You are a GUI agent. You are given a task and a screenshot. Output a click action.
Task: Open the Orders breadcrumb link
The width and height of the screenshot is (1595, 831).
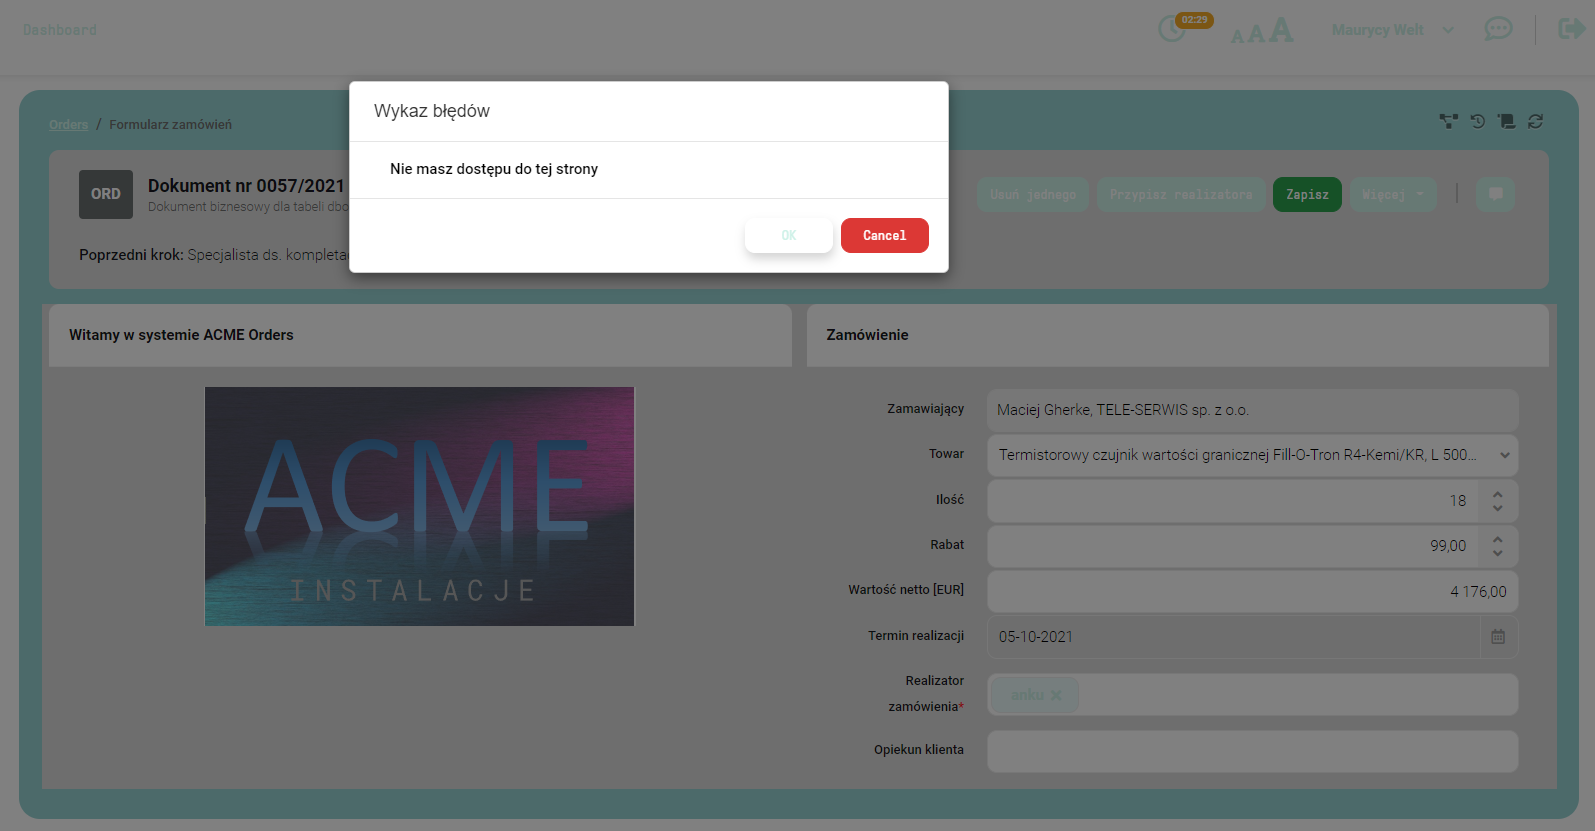(68, 125)
